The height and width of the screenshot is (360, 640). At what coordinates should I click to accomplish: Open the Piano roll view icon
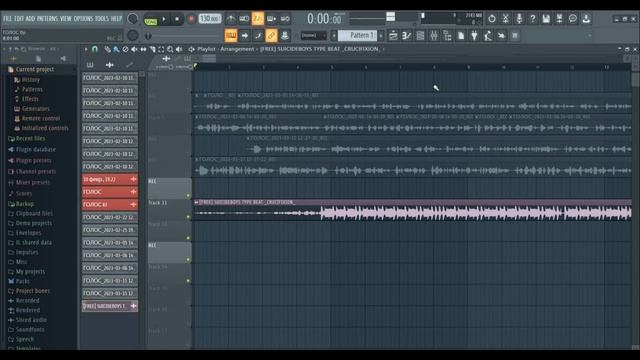tap(407, 36)
